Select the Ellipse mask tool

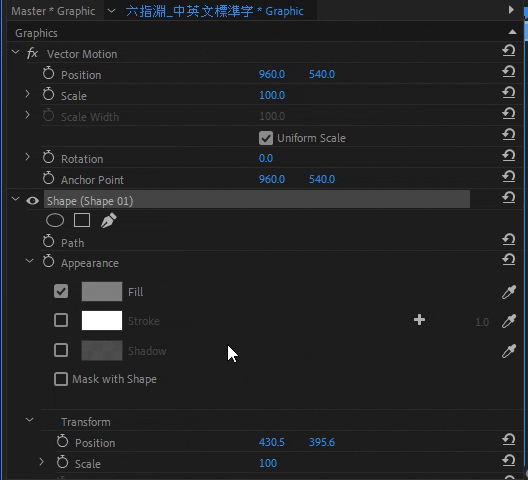(x=55, y=221)
